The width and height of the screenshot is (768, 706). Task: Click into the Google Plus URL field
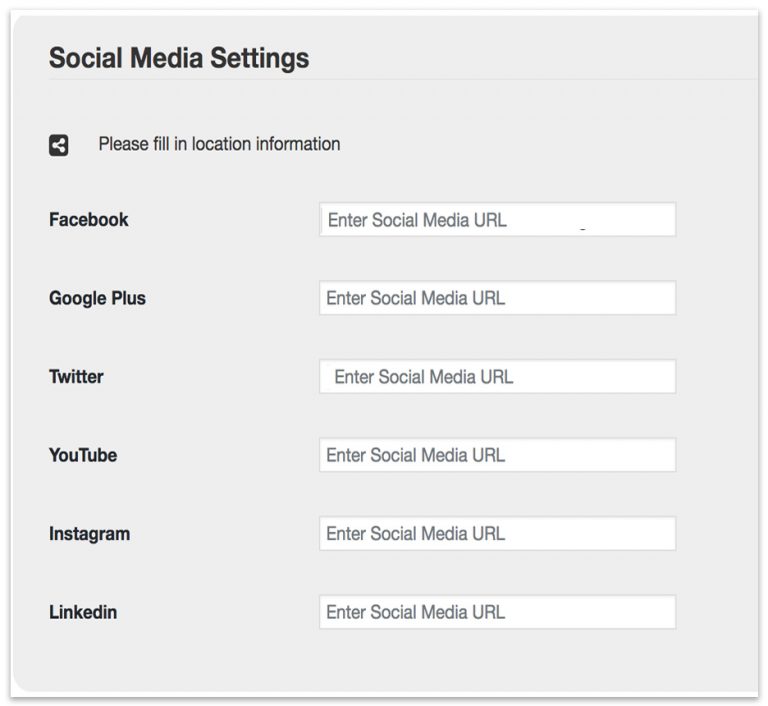(497, 298)
